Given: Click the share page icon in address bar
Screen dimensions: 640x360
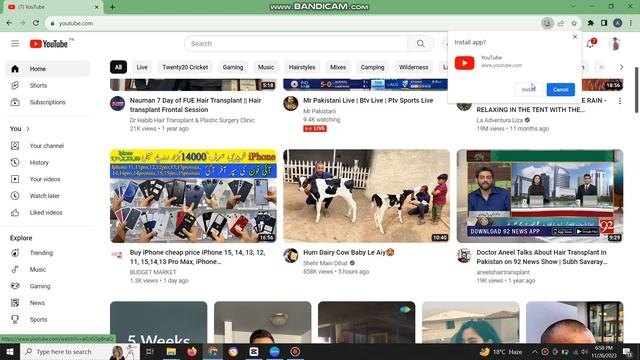Looking at the screenshot, I should (561, 23).
